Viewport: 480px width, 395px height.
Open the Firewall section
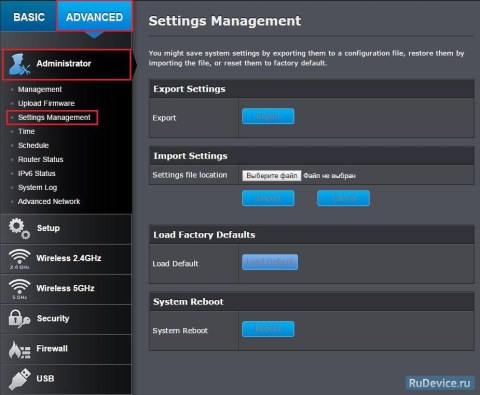[66, 349]
